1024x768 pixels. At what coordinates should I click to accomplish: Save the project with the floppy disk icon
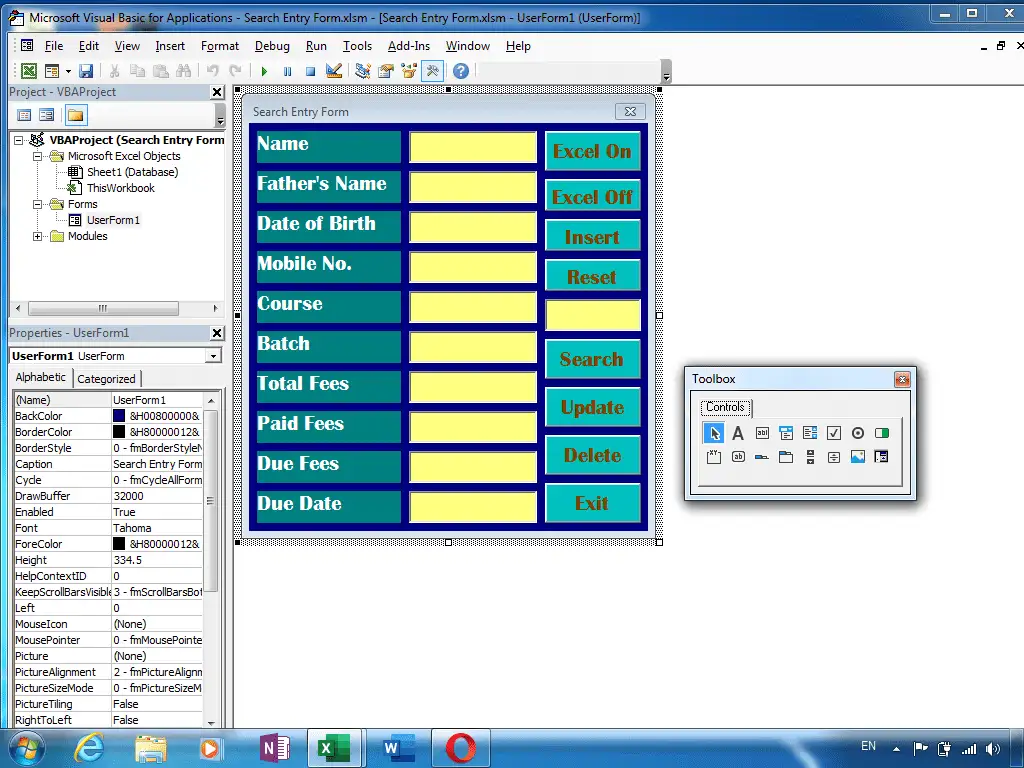86,71
